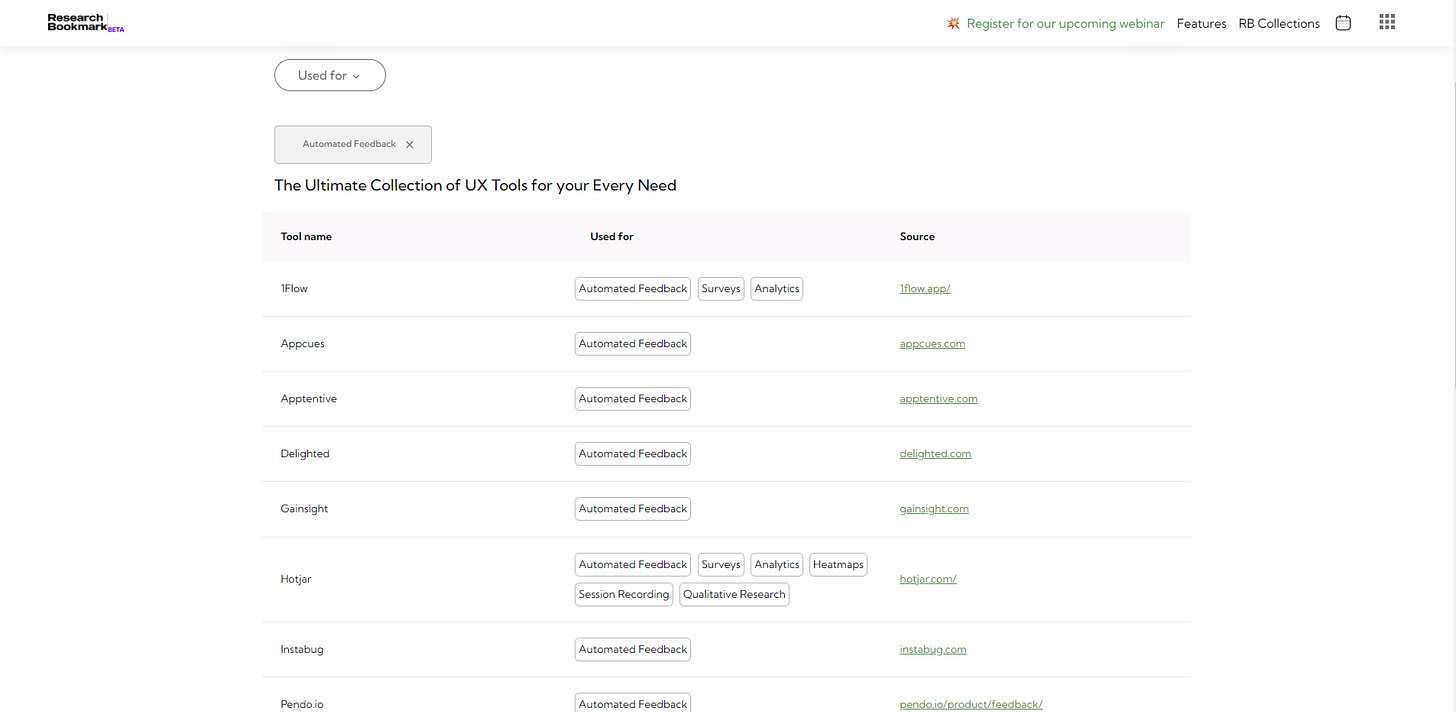
Task: Open the pendo.io/product/feedback/ link
Action: (971, 704)
